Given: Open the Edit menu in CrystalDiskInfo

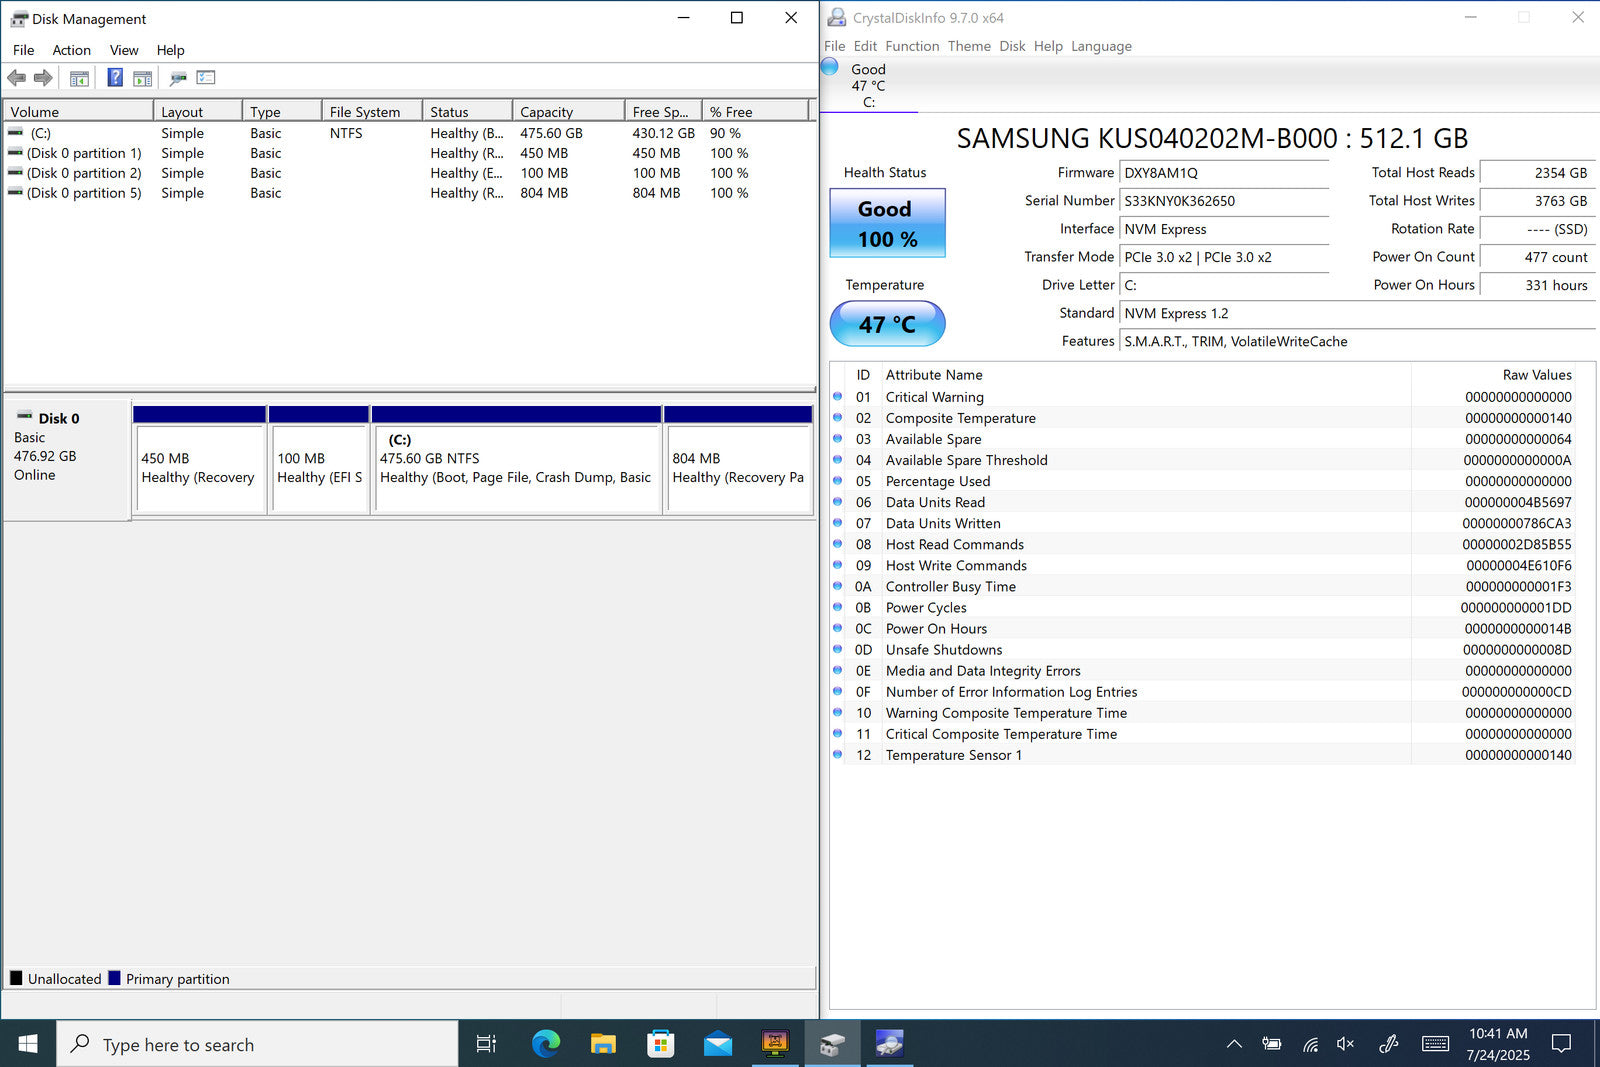Looking at the screenshot, I should 865,46.
